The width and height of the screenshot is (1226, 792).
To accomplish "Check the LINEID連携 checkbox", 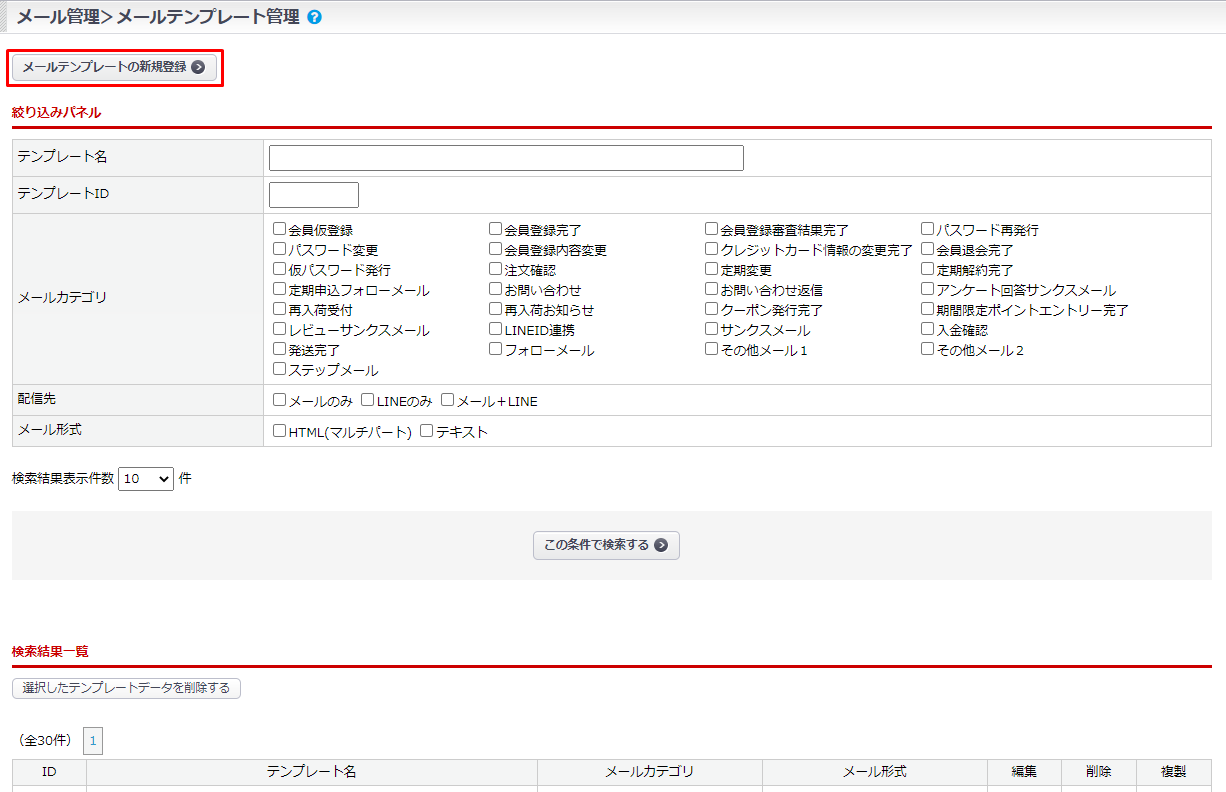I will (496, 329).
